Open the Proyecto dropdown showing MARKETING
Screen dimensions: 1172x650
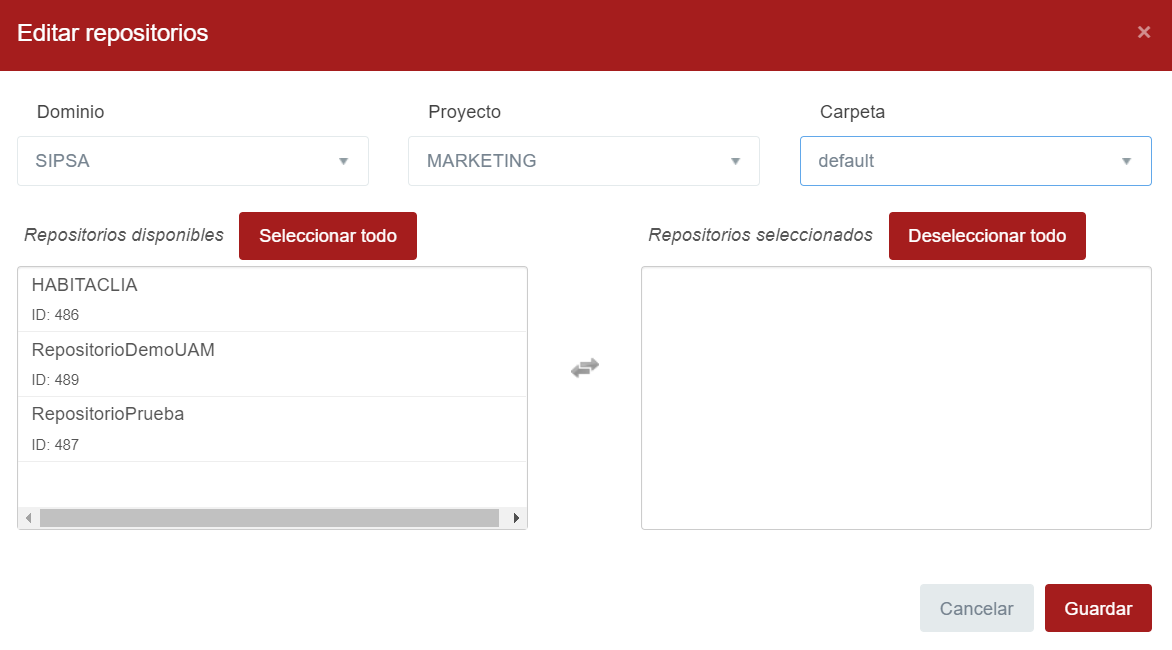click(x=570, y=161)
